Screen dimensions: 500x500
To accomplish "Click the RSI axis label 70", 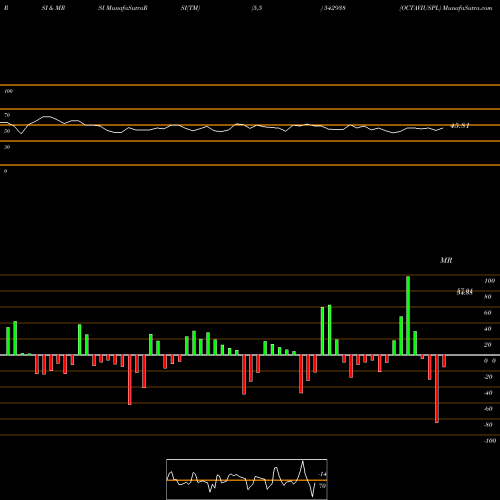I will tap(7, 115).
